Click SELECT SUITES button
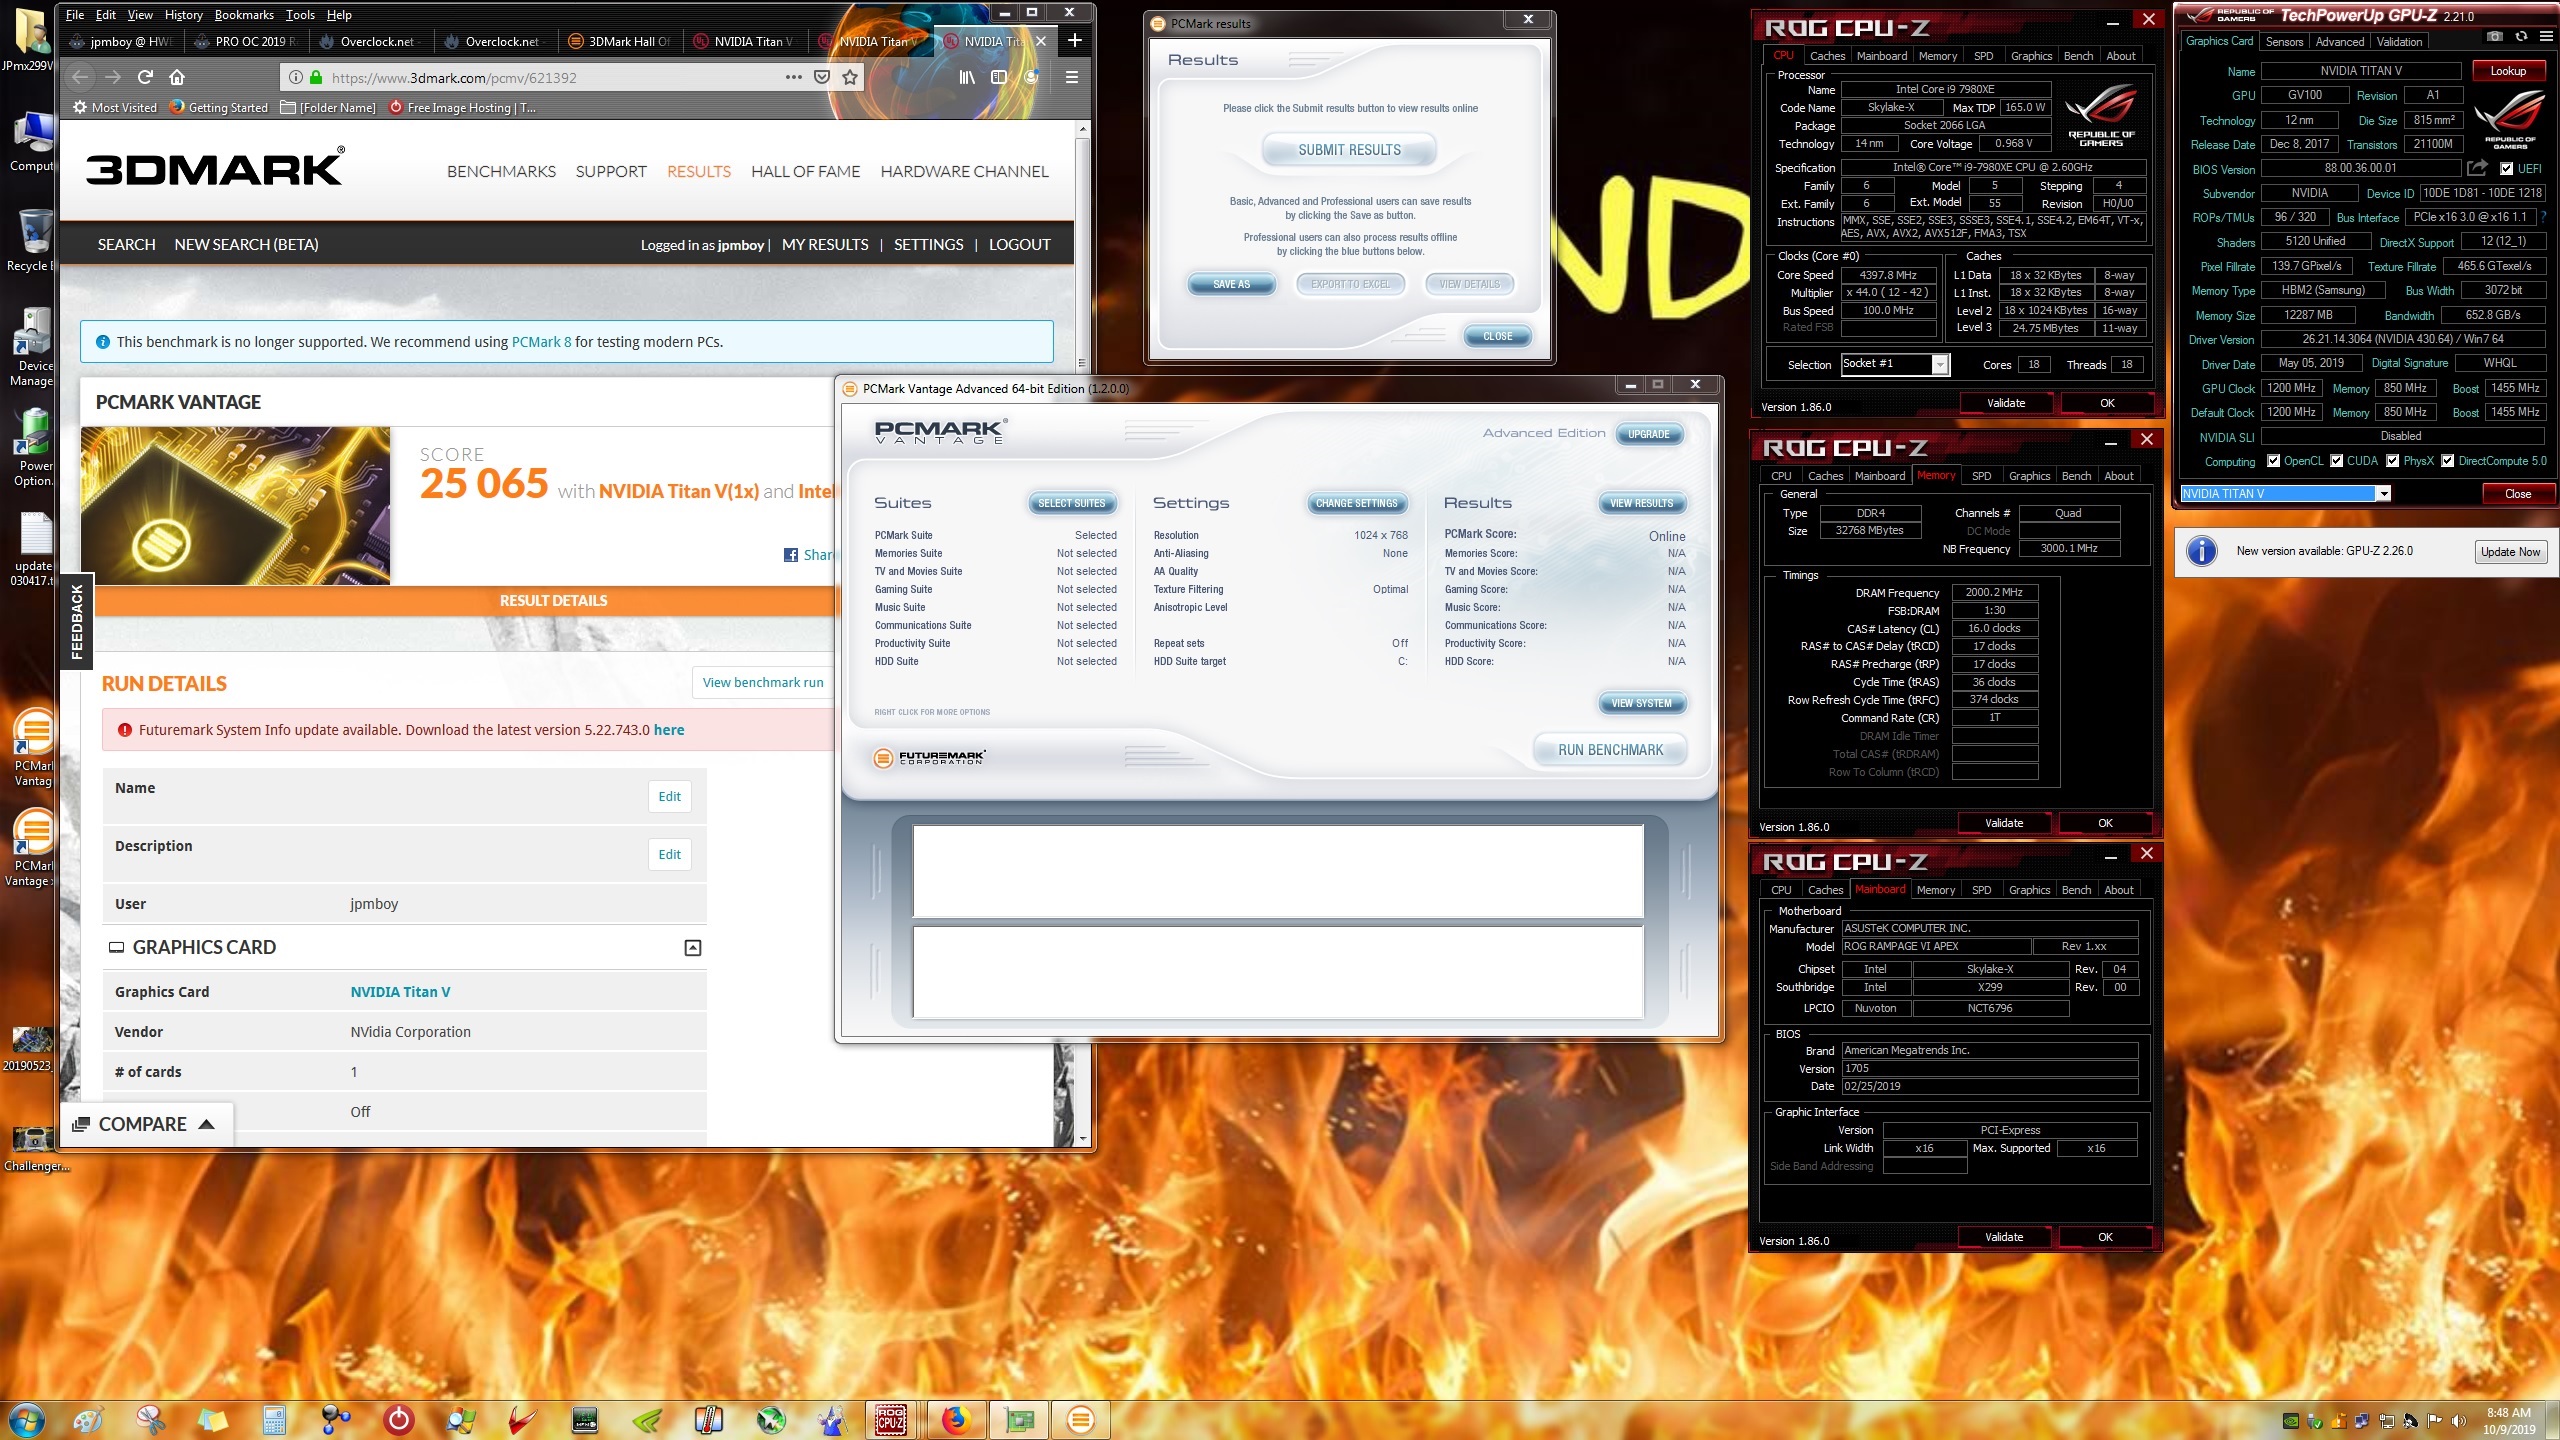 tap(1071, 503)
